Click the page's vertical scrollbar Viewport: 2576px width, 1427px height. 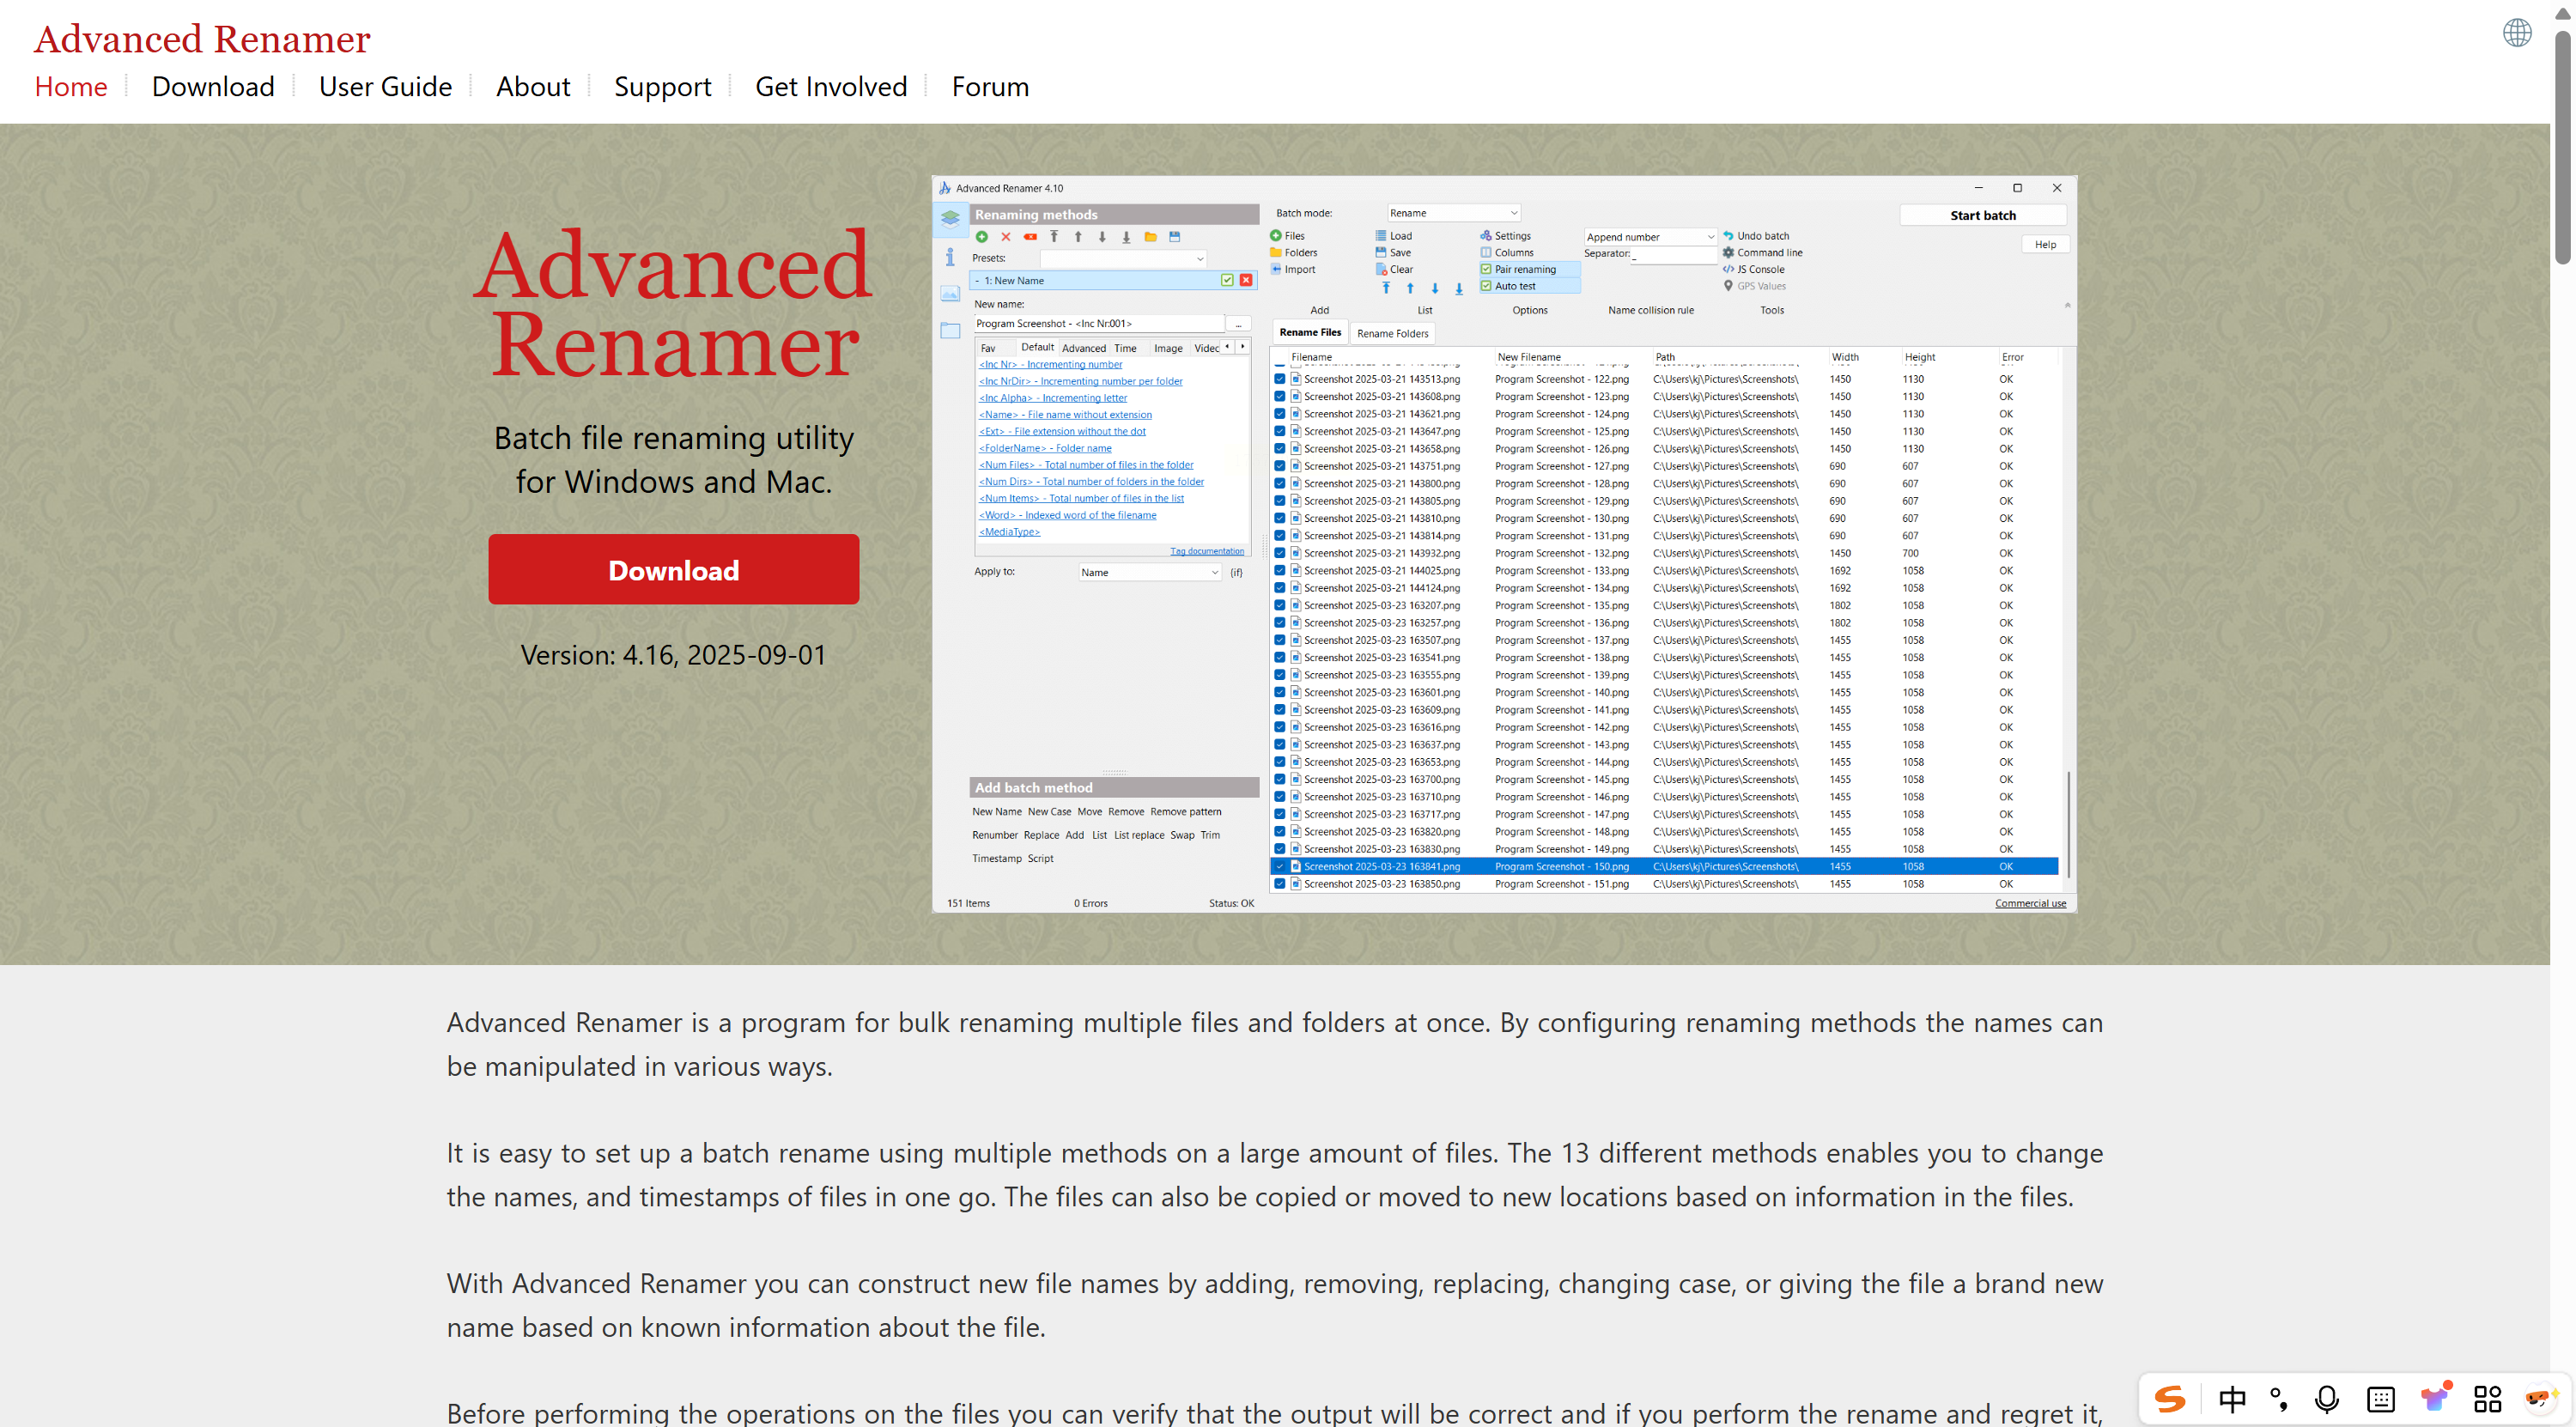click(2563, 146)
